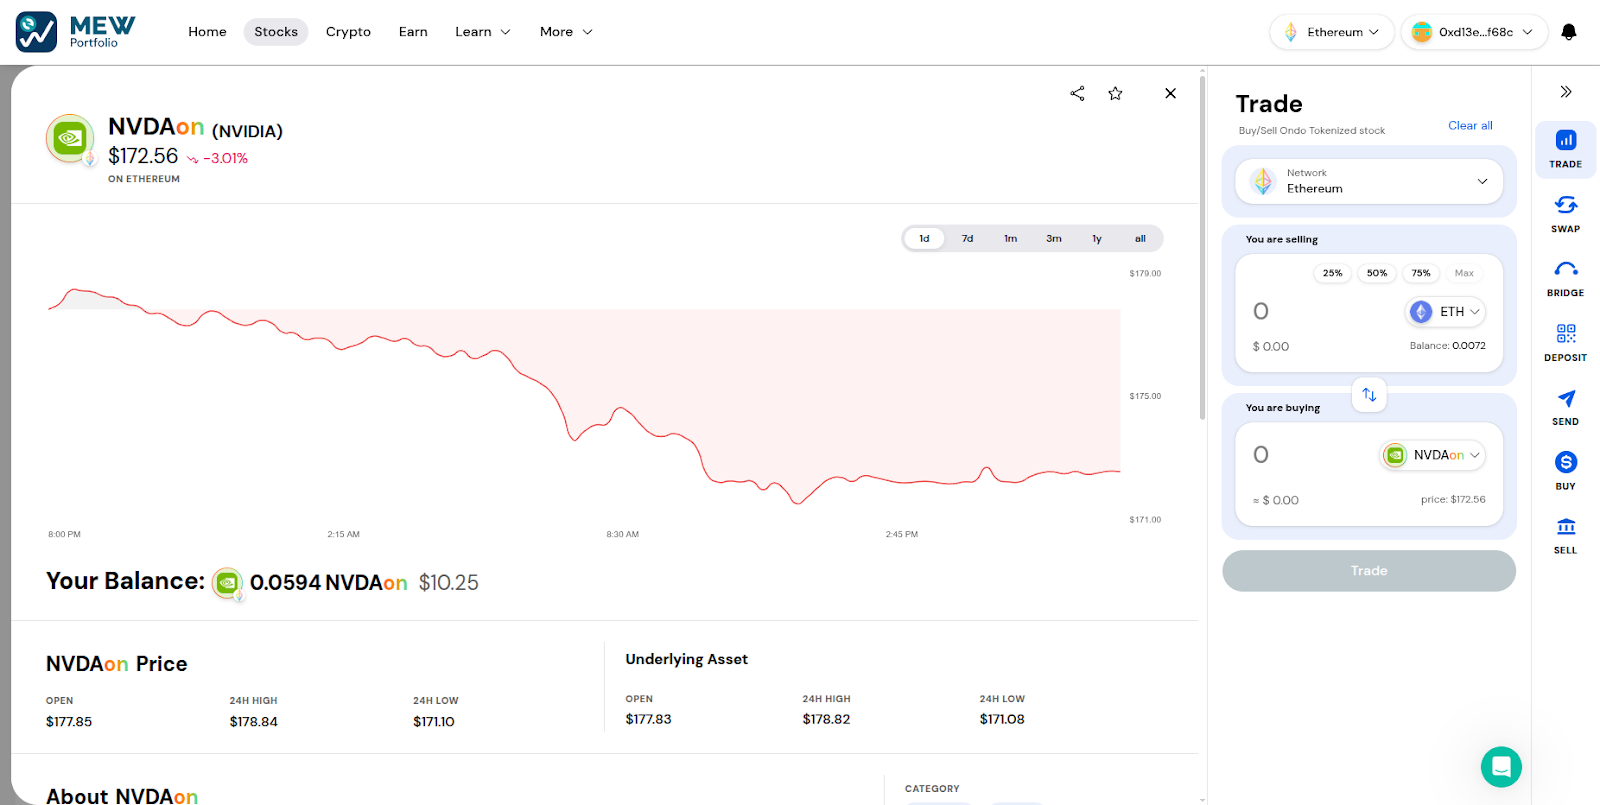This screenshot has width=1600, height=805.
Task: Click the Balance: 0.0072 text
Action: tap(1447, 346)
